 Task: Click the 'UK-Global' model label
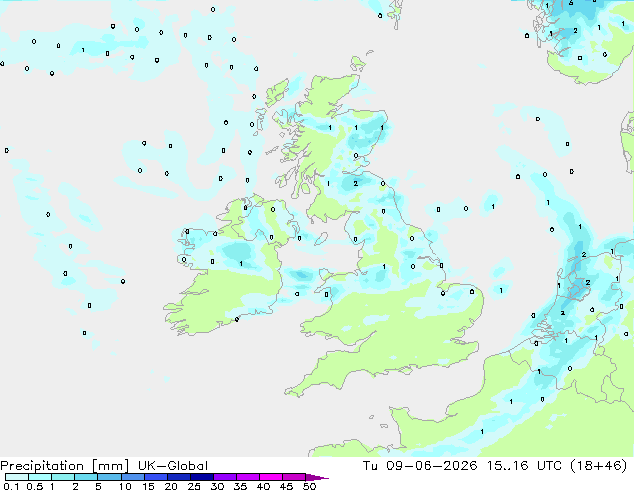pos(173,466)
